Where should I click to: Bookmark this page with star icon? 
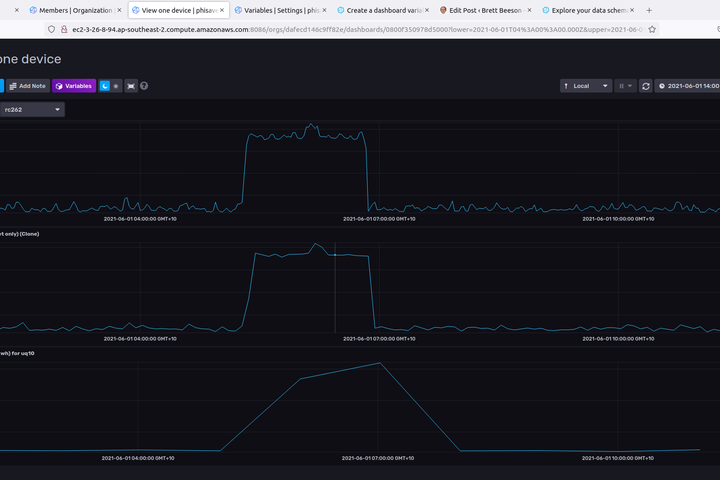[x=652, y=29]
